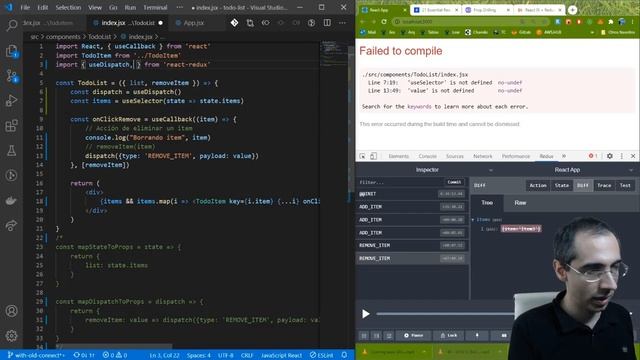640x360 pixels.
Task: Select the Raw tab in Redux diff panel
Action: click(x=520, y=203)
